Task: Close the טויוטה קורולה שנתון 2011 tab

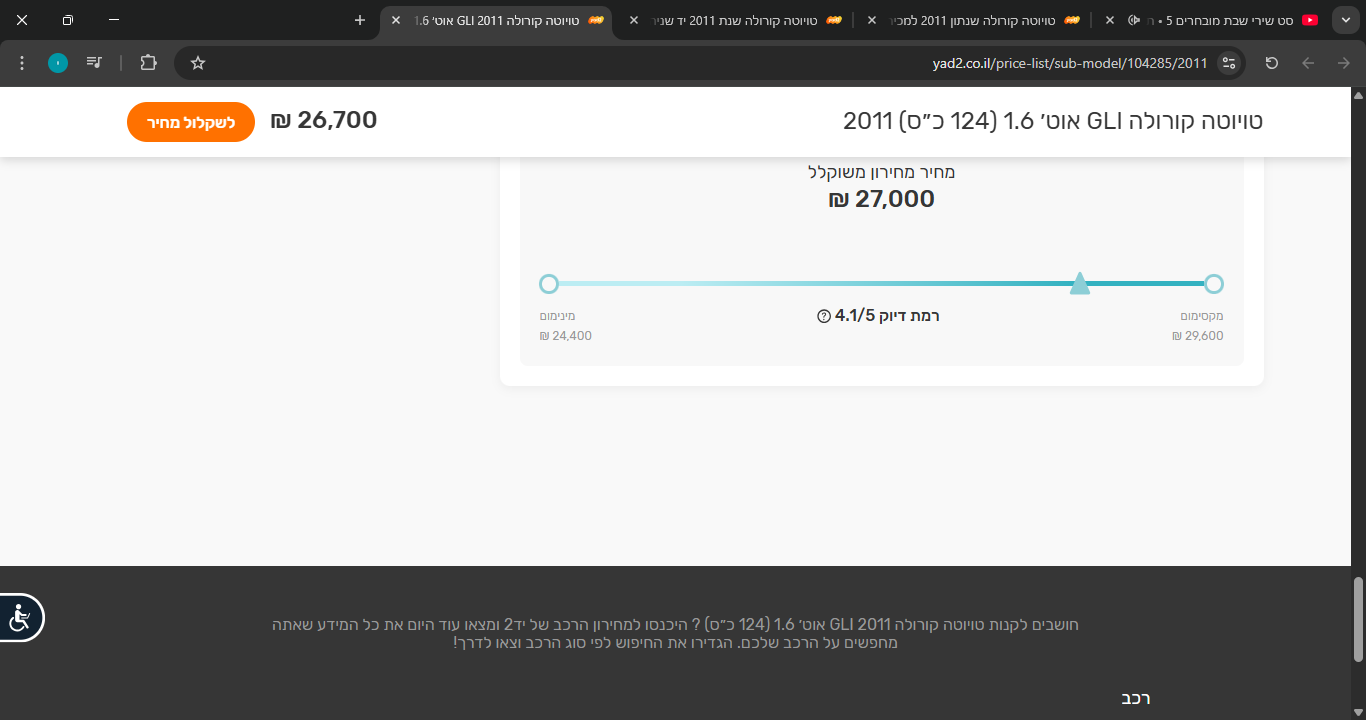Action: click(872, 20)
